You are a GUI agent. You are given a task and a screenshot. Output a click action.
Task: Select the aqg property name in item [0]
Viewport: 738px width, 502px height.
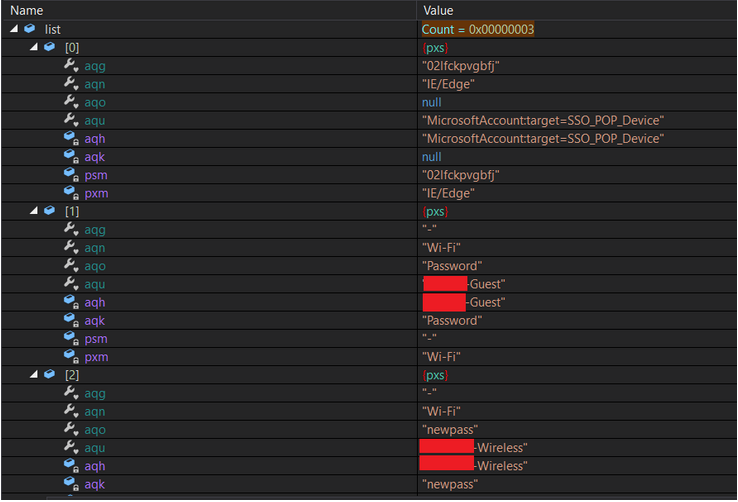coord(95,66)
